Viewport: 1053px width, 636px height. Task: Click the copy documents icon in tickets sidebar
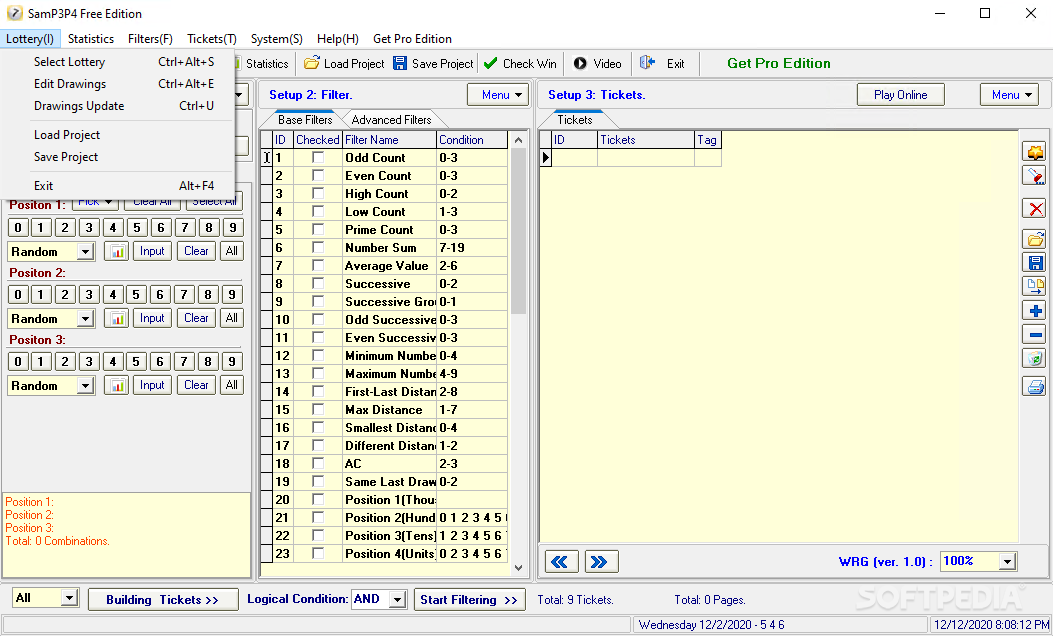point(1035,287)
